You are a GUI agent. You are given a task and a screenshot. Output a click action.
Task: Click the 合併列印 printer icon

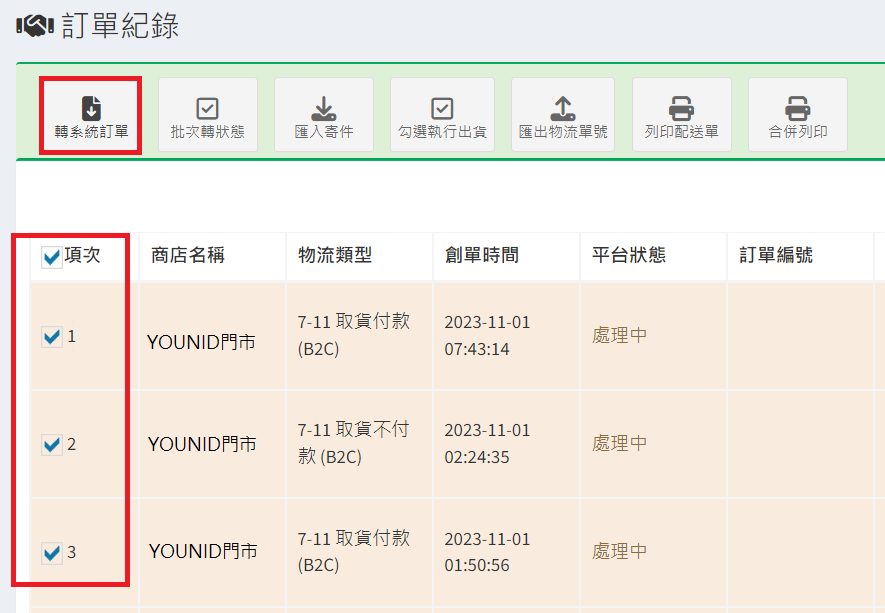797,108
